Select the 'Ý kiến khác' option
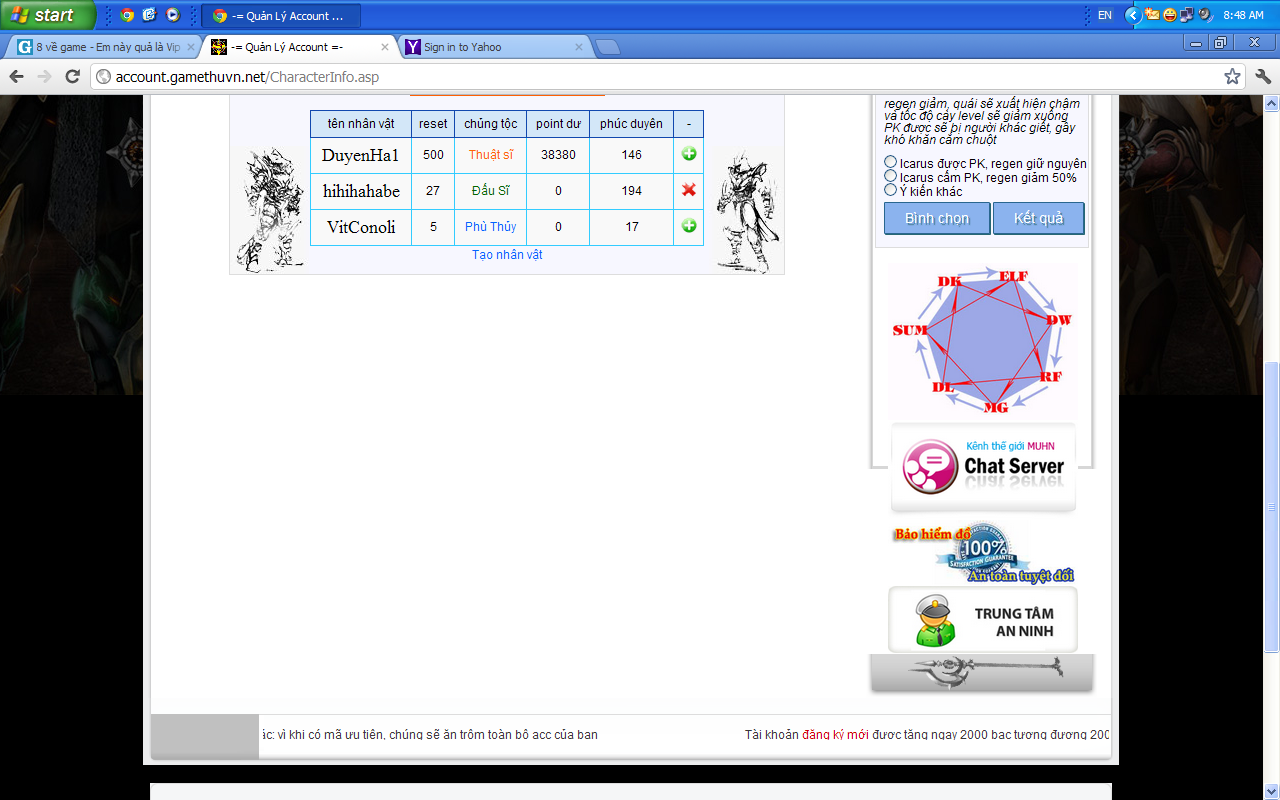Screen dimensions: 1280x800 click(890, 190)
